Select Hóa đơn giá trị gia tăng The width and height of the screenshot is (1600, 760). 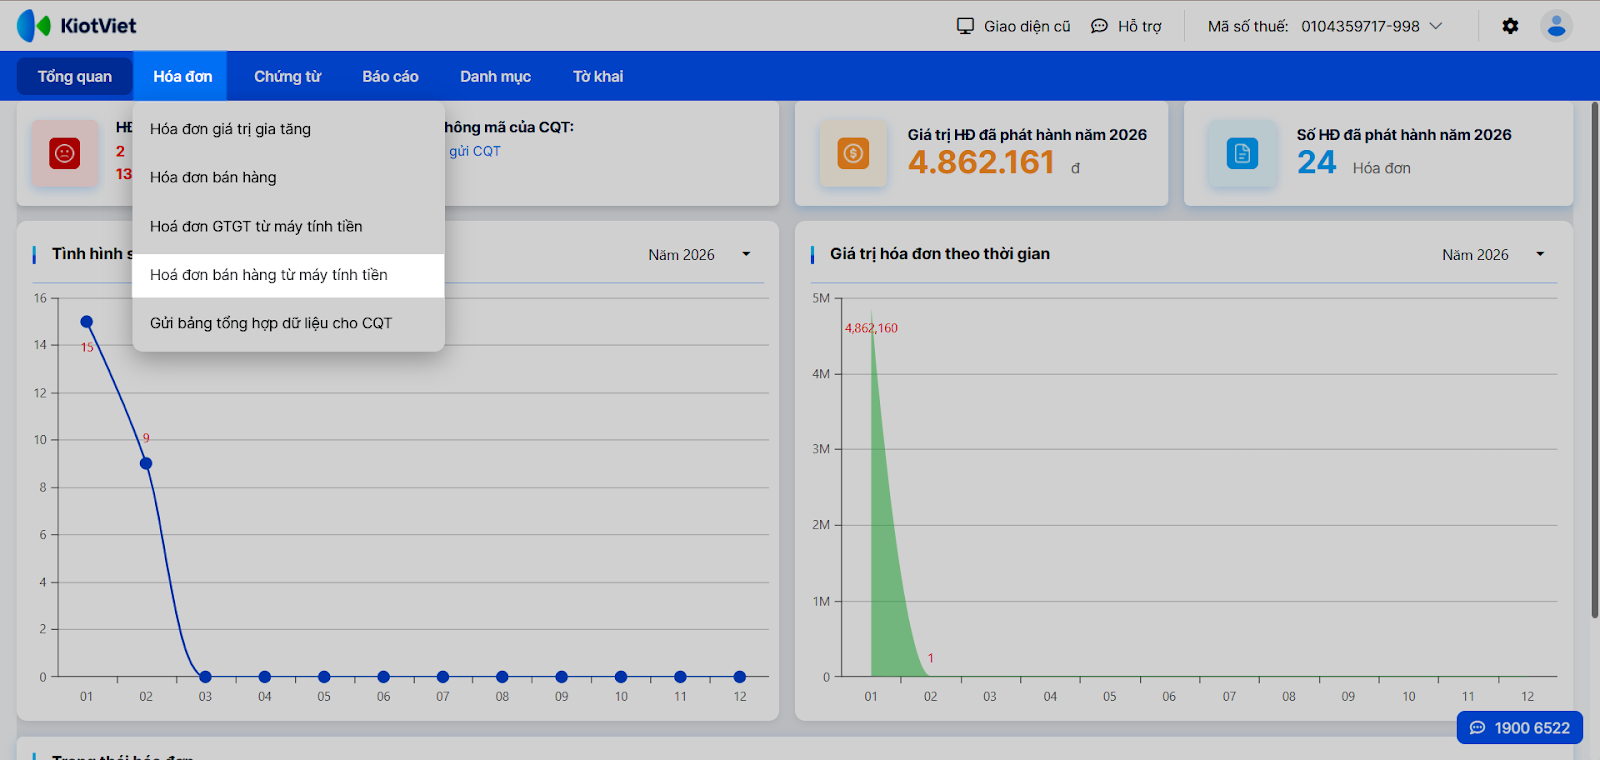230,129
